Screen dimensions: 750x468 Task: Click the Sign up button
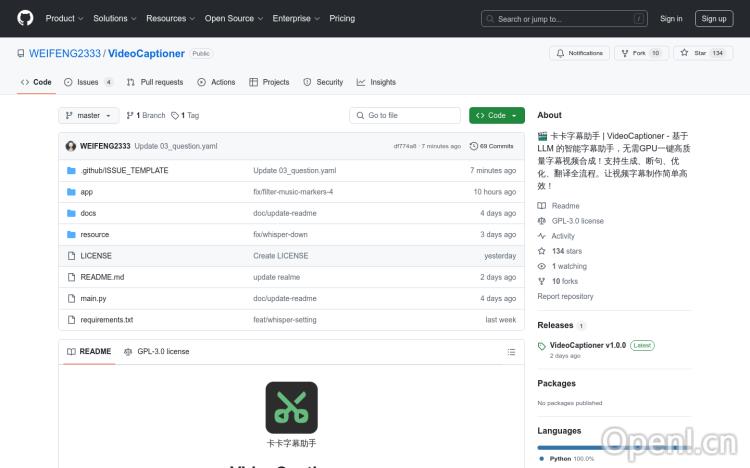(714, 18)
